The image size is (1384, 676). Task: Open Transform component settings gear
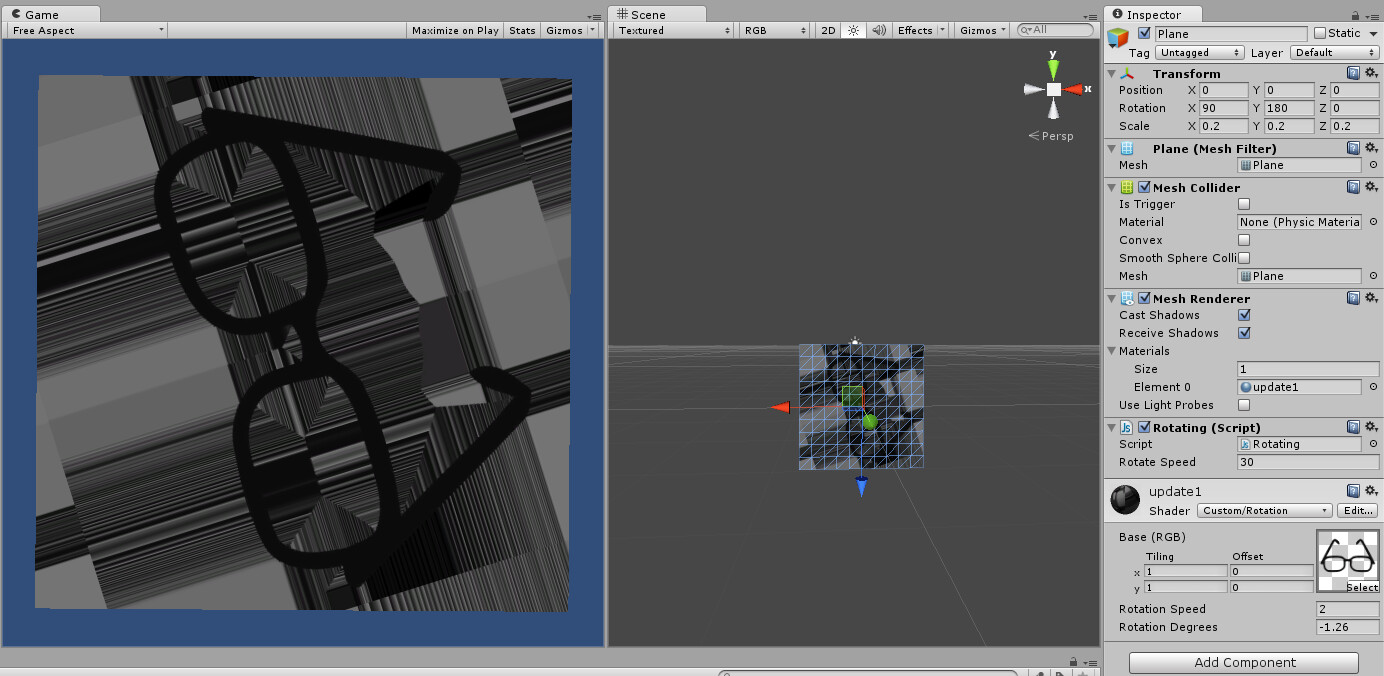point(1371,72)
